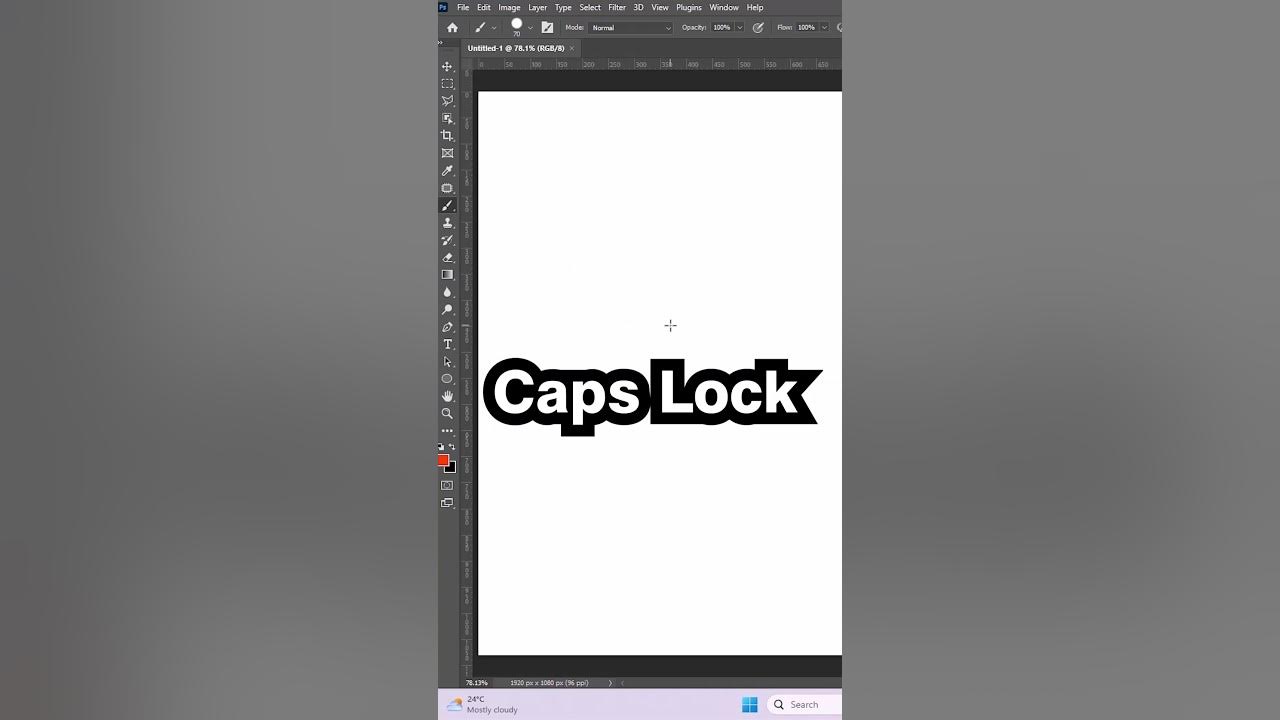The height and width of the screenshot is (720, 1280).
Task: Expand the collapsed toolbar double-arrow
Action: pyautogui.click(x=440, y=43)
